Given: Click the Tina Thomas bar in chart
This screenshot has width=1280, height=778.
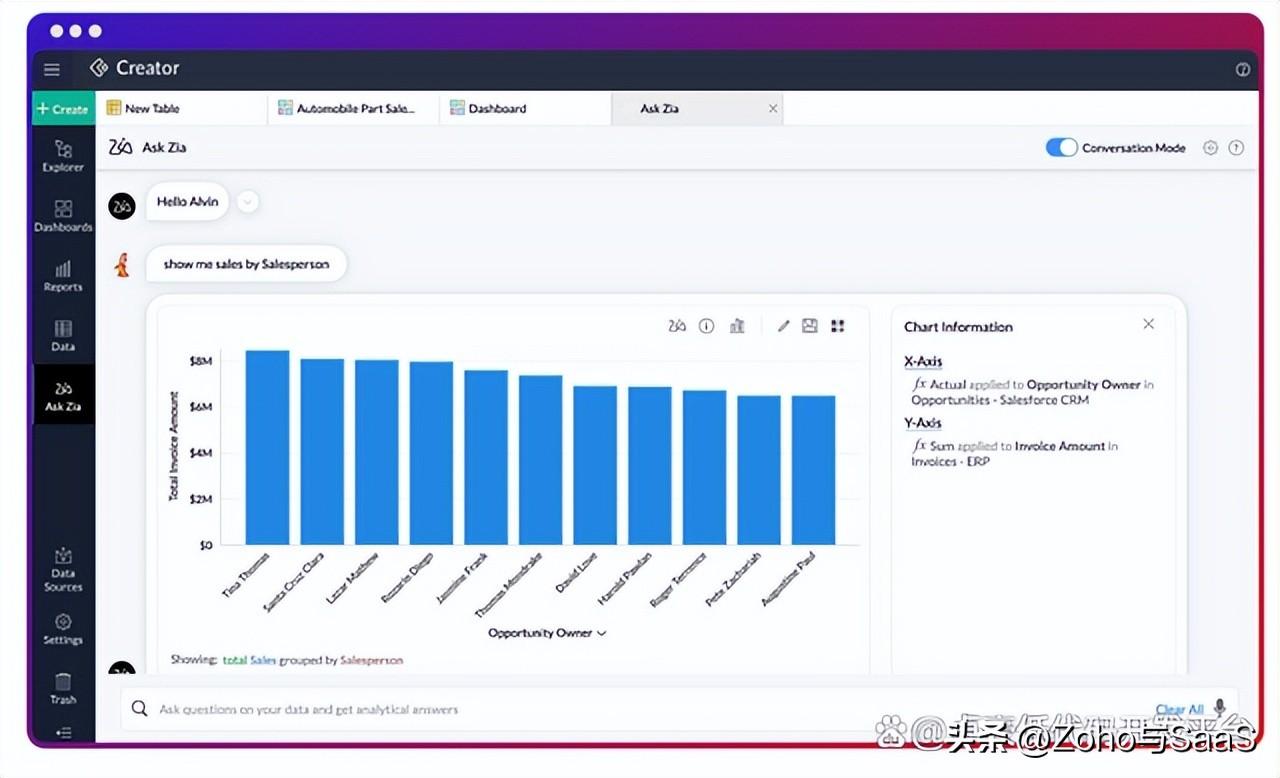Looking at the screenshot, I should pos(267,447).
